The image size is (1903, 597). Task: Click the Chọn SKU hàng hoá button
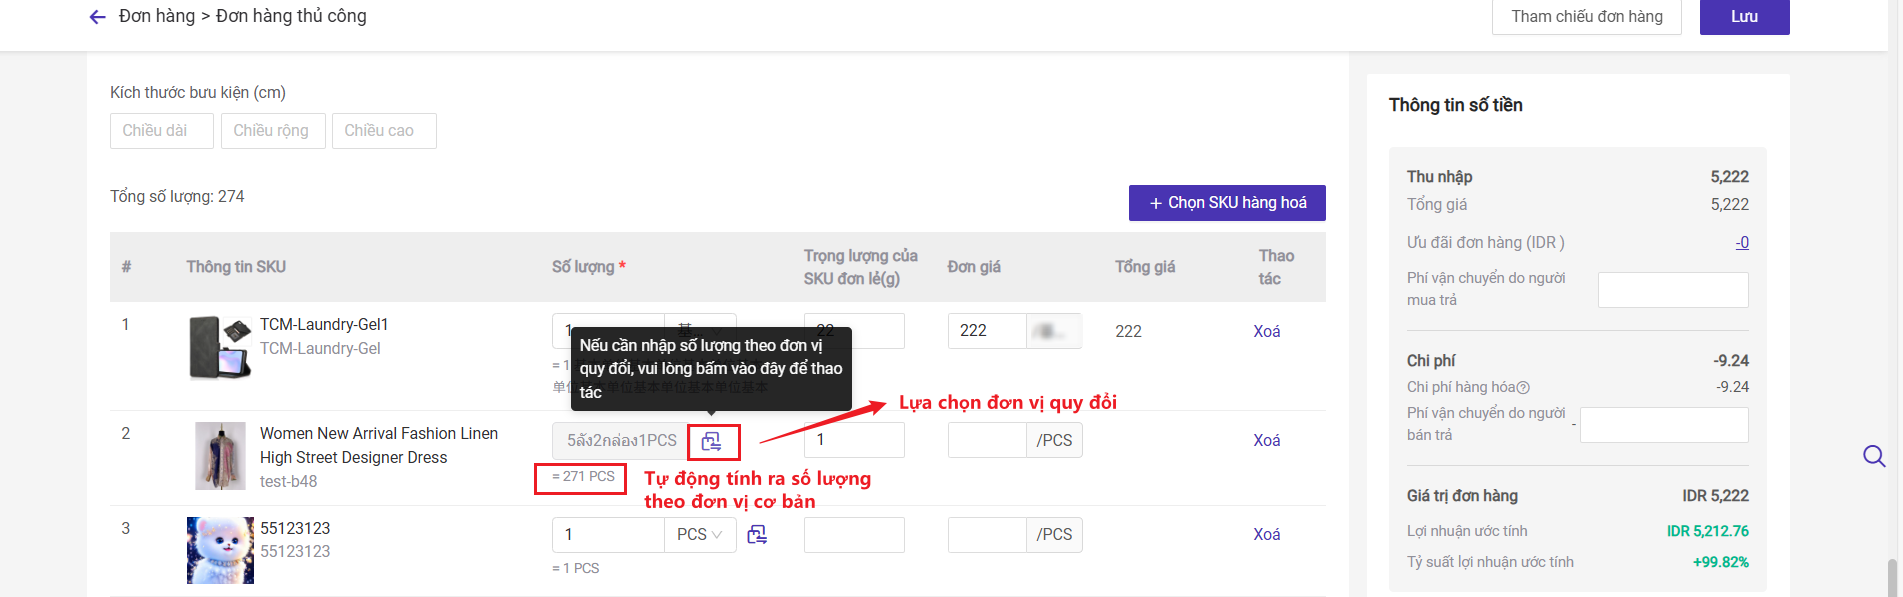1227,203
